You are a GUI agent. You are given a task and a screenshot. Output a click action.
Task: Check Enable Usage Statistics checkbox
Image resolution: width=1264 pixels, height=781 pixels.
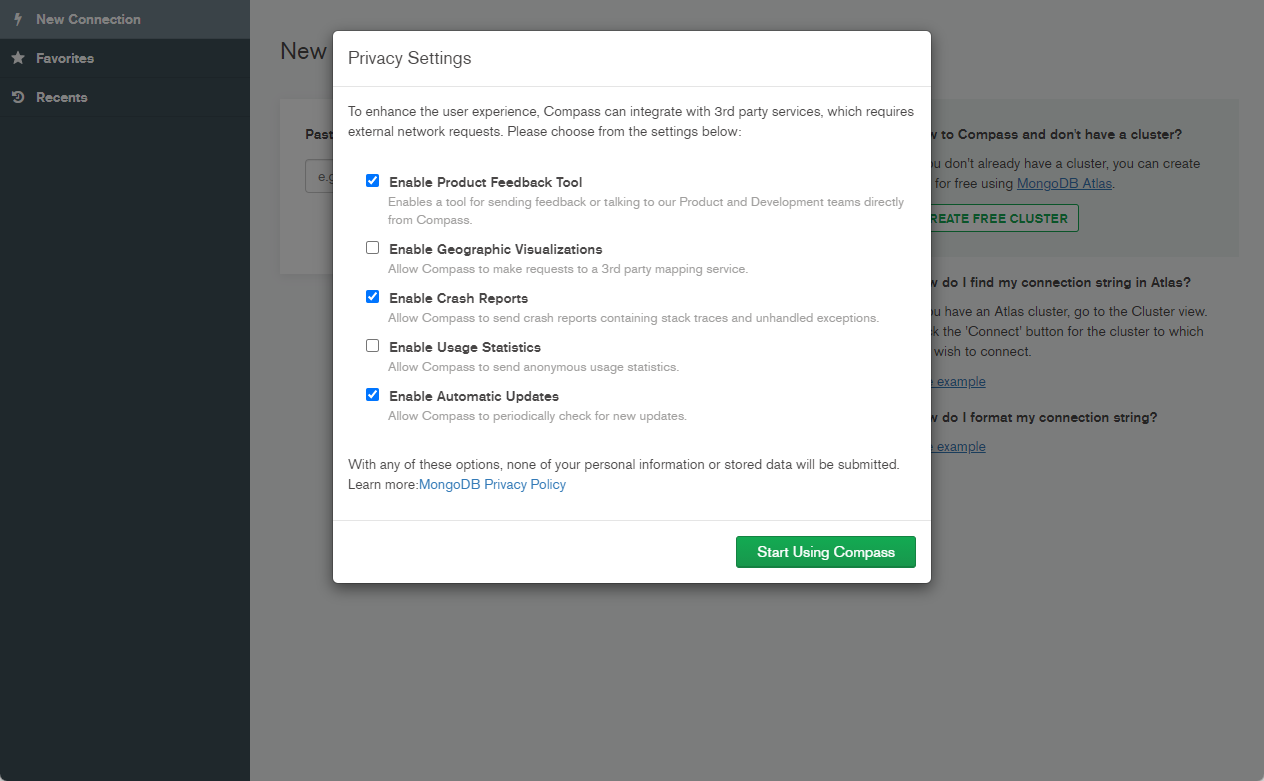click(372, 345)
